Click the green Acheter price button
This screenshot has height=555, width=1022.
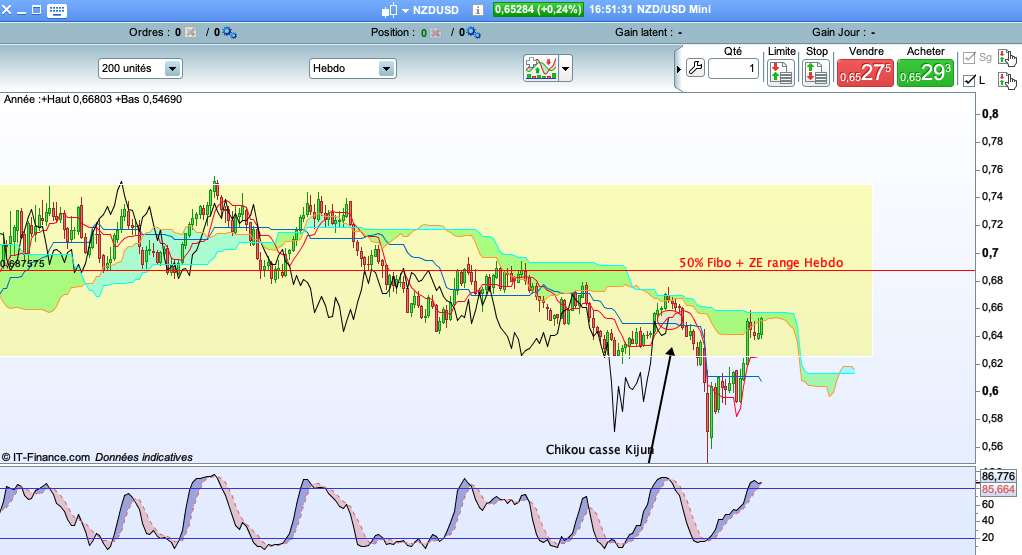925,73
